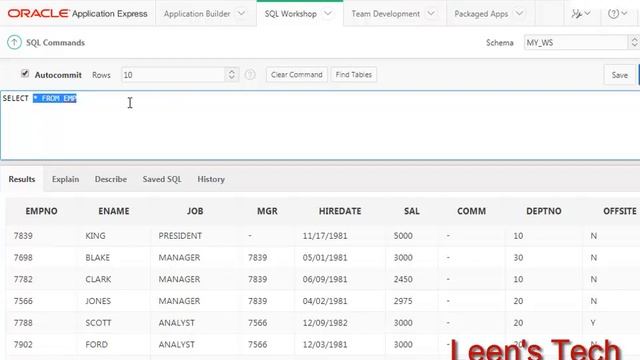Screen dimensions: 640x360
Task: Expand the Packaged Apps dropdown arrow
Action: [519, 13]
